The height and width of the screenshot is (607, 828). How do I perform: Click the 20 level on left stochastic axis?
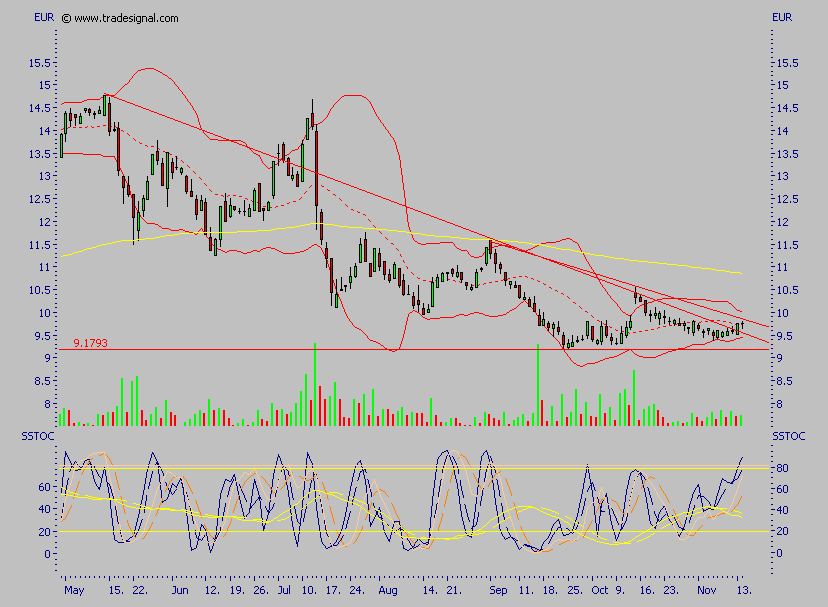[43, 531]
